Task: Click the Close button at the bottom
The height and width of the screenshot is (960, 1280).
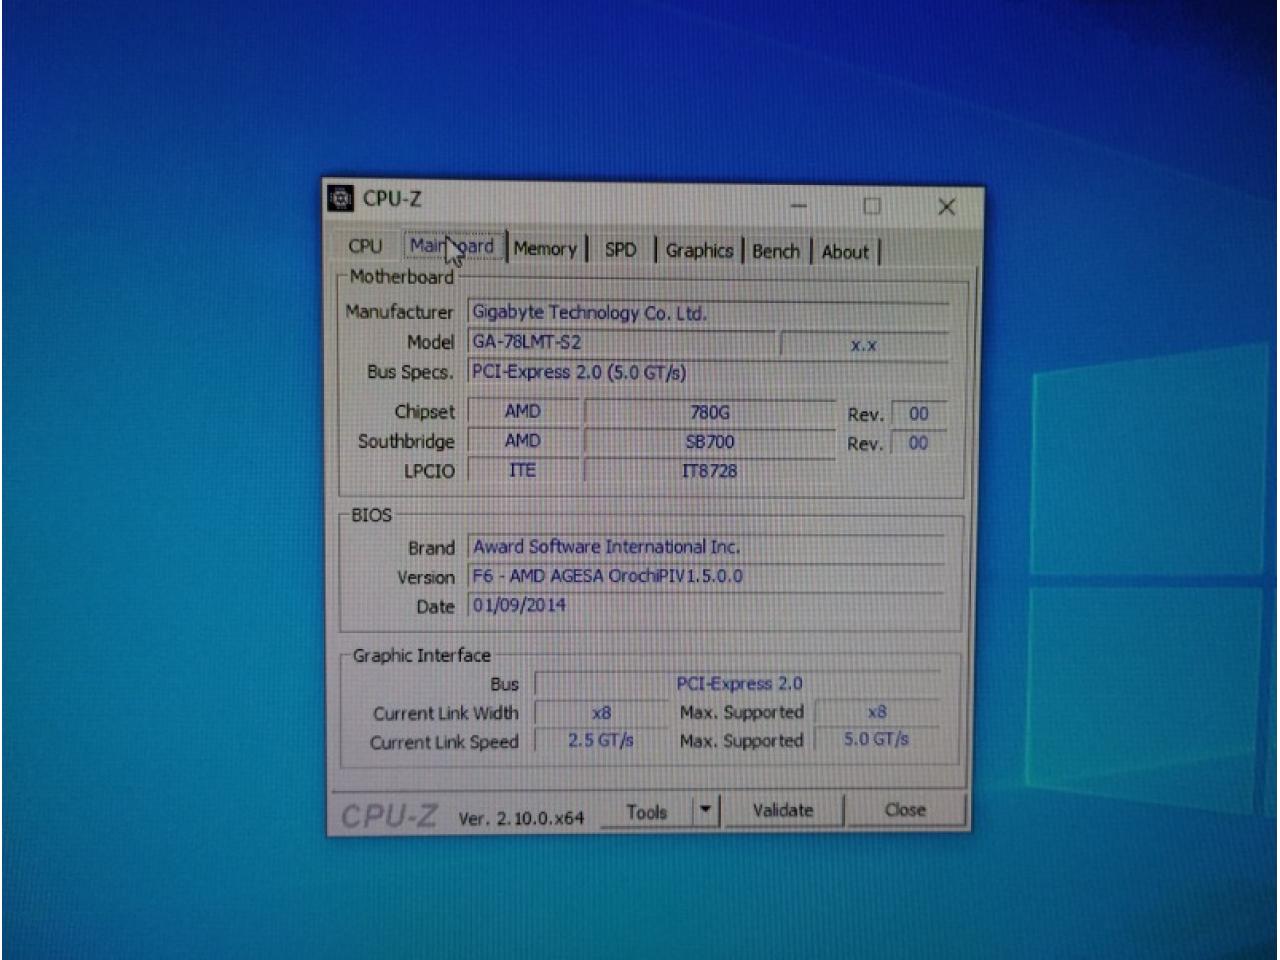Action: coord(905,810)
